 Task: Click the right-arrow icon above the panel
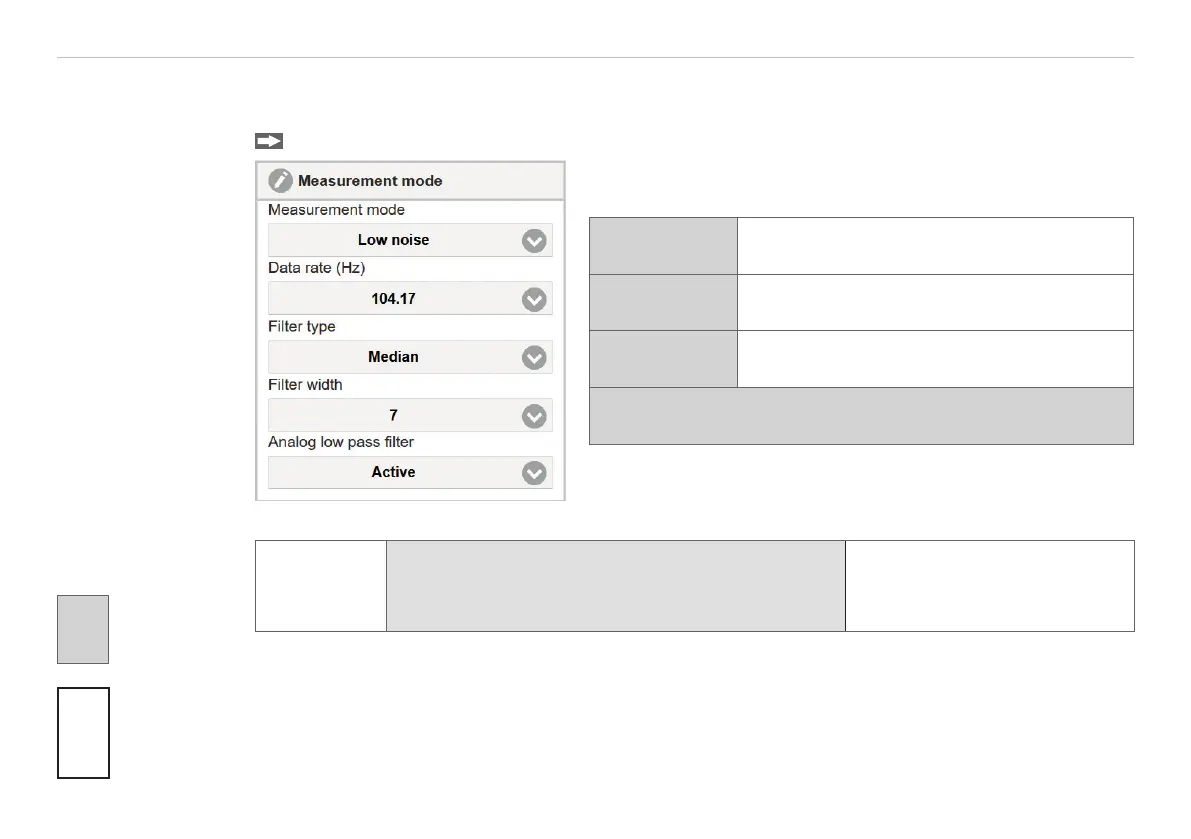(269, 141)
